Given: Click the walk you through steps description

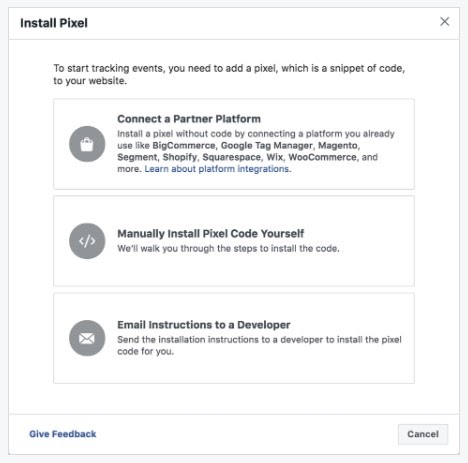Looking at the screenshot, I should (228, 249).
